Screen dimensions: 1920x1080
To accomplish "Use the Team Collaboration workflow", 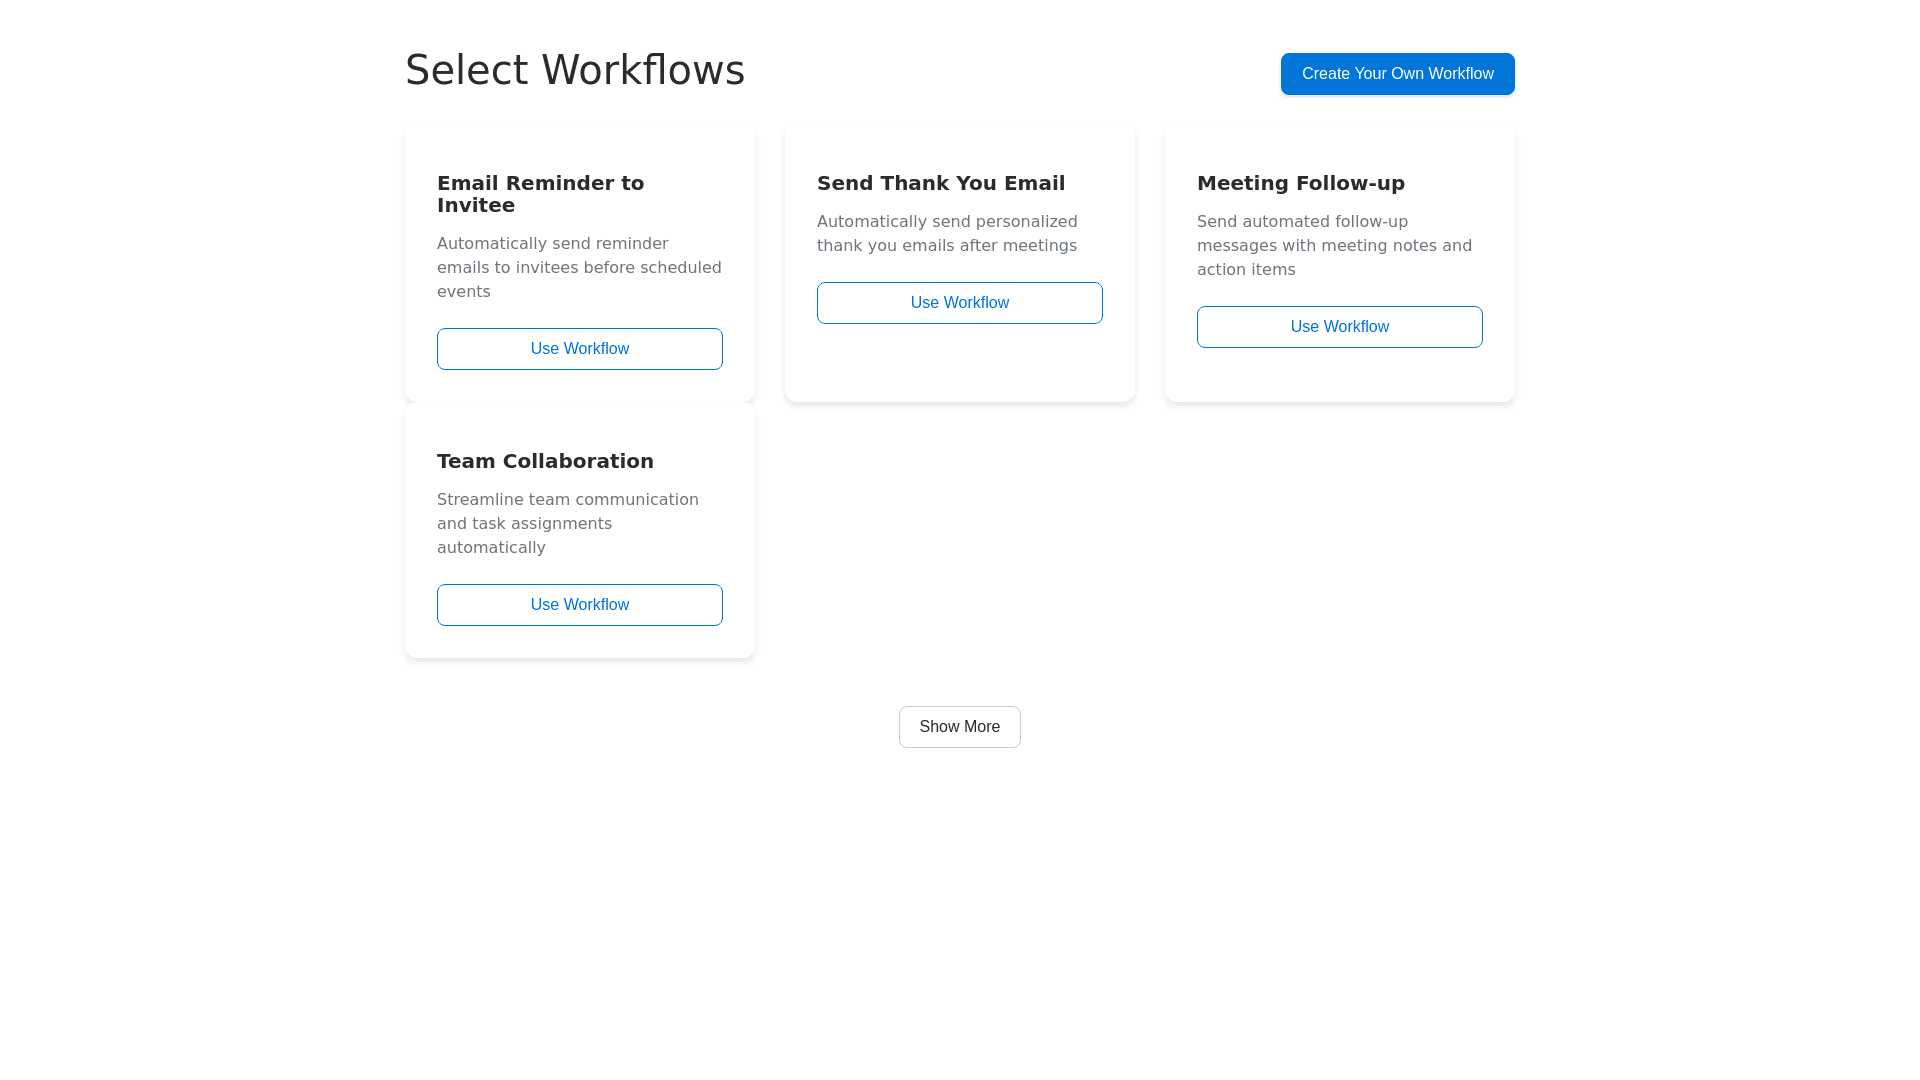I will pyautogui.click(x=579, y=605).
